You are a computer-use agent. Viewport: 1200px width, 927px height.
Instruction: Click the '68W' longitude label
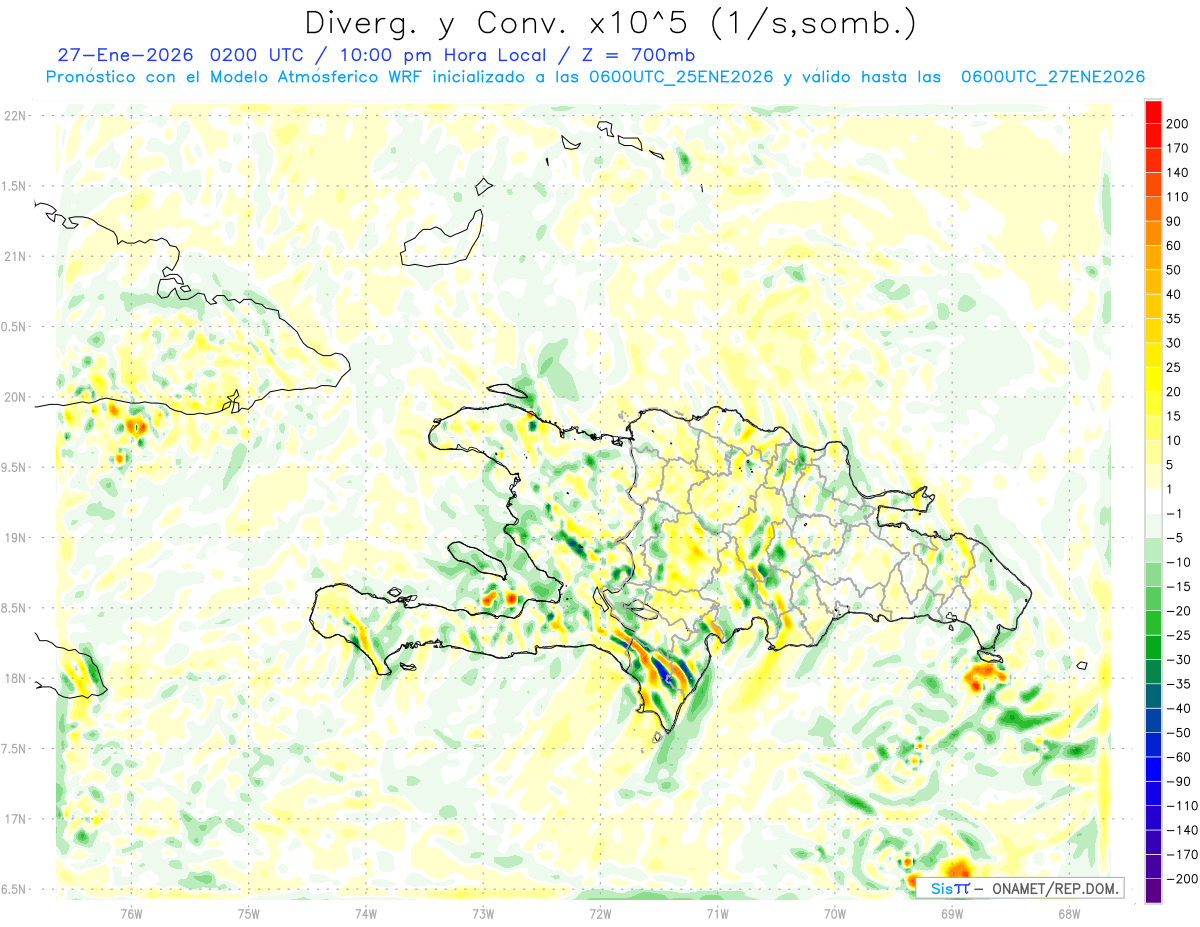pyautogui.click(x=1068, y=913)
